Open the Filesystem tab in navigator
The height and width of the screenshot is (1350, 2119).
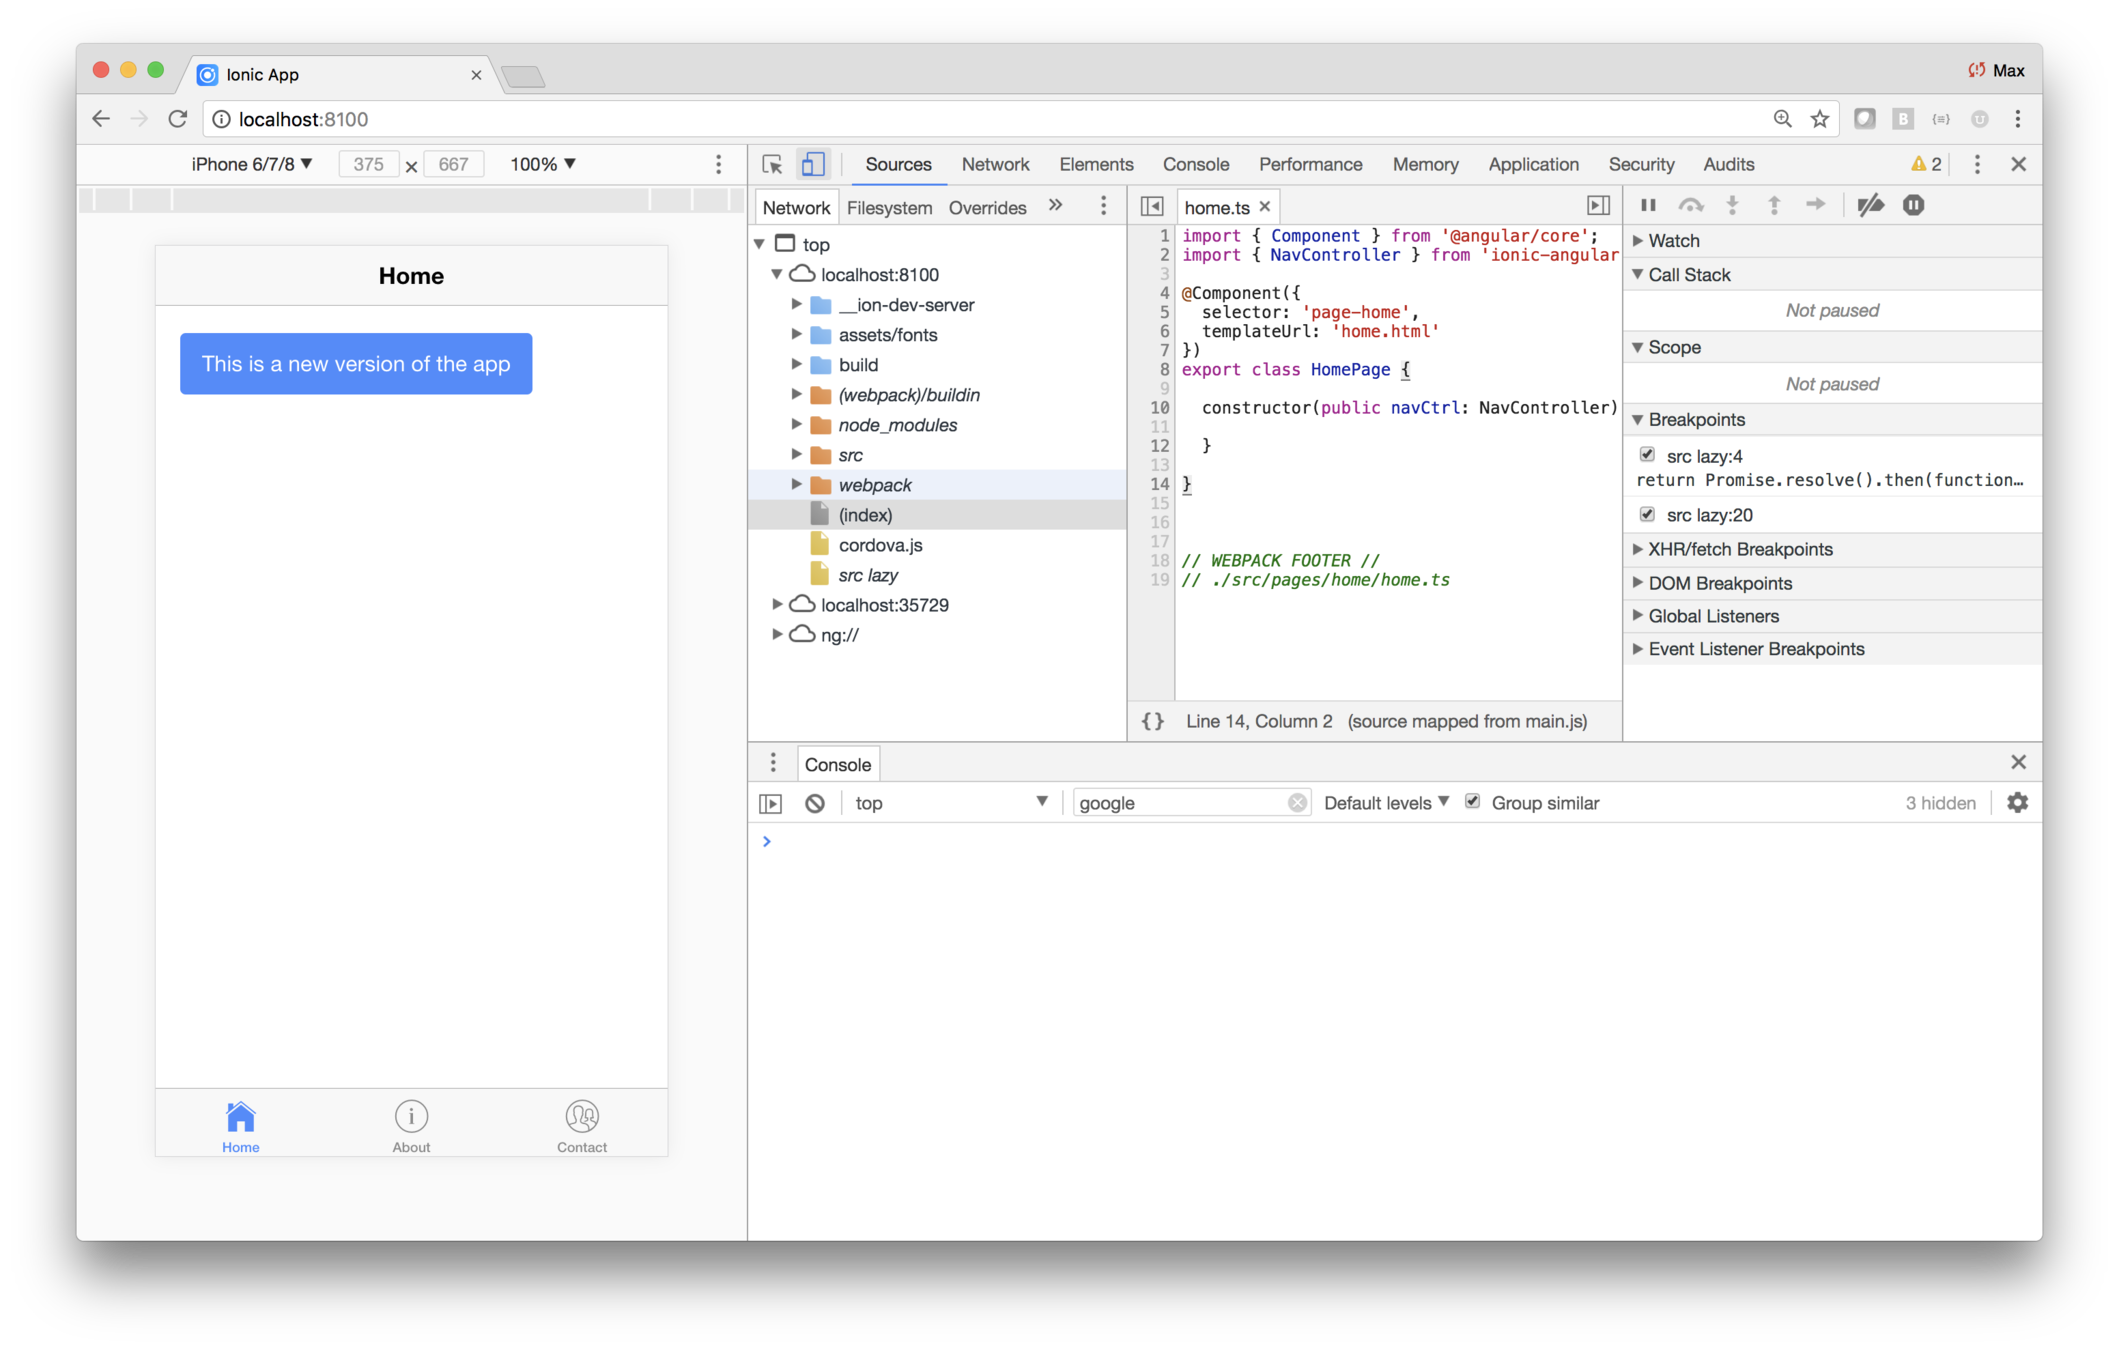click(889, 207)
